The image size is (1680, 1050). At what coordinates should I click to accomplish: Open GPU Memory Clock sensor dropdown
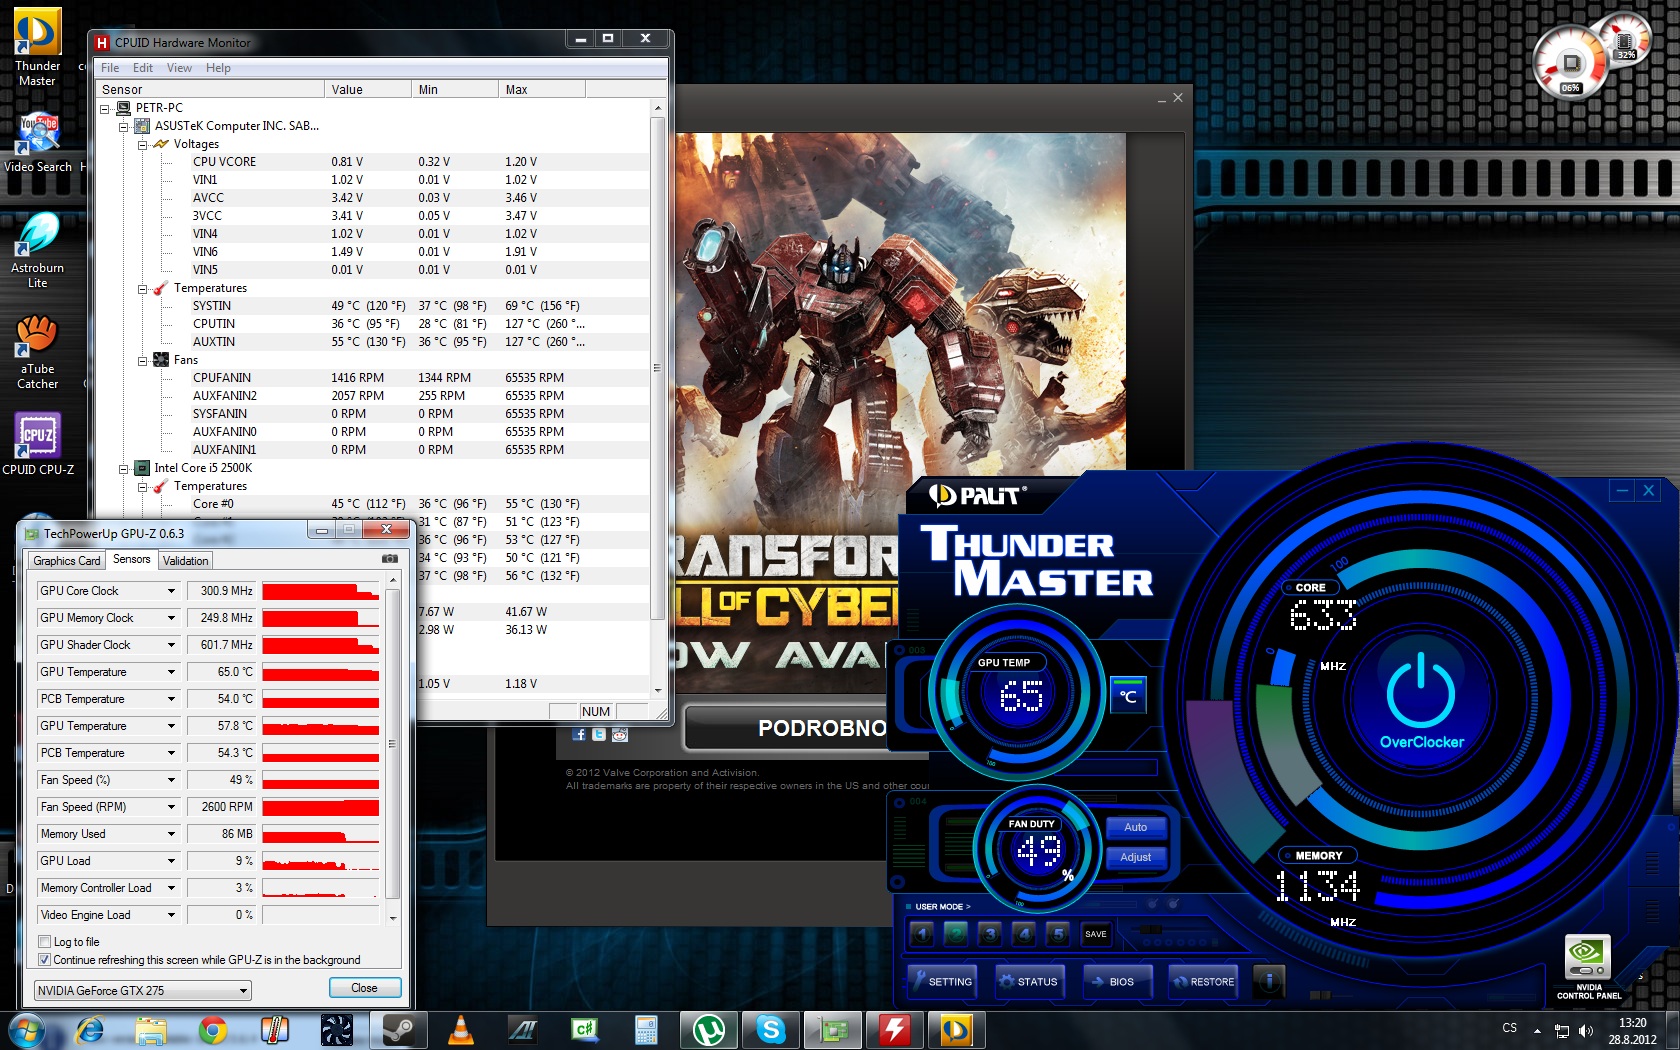(x=171, y=618)
